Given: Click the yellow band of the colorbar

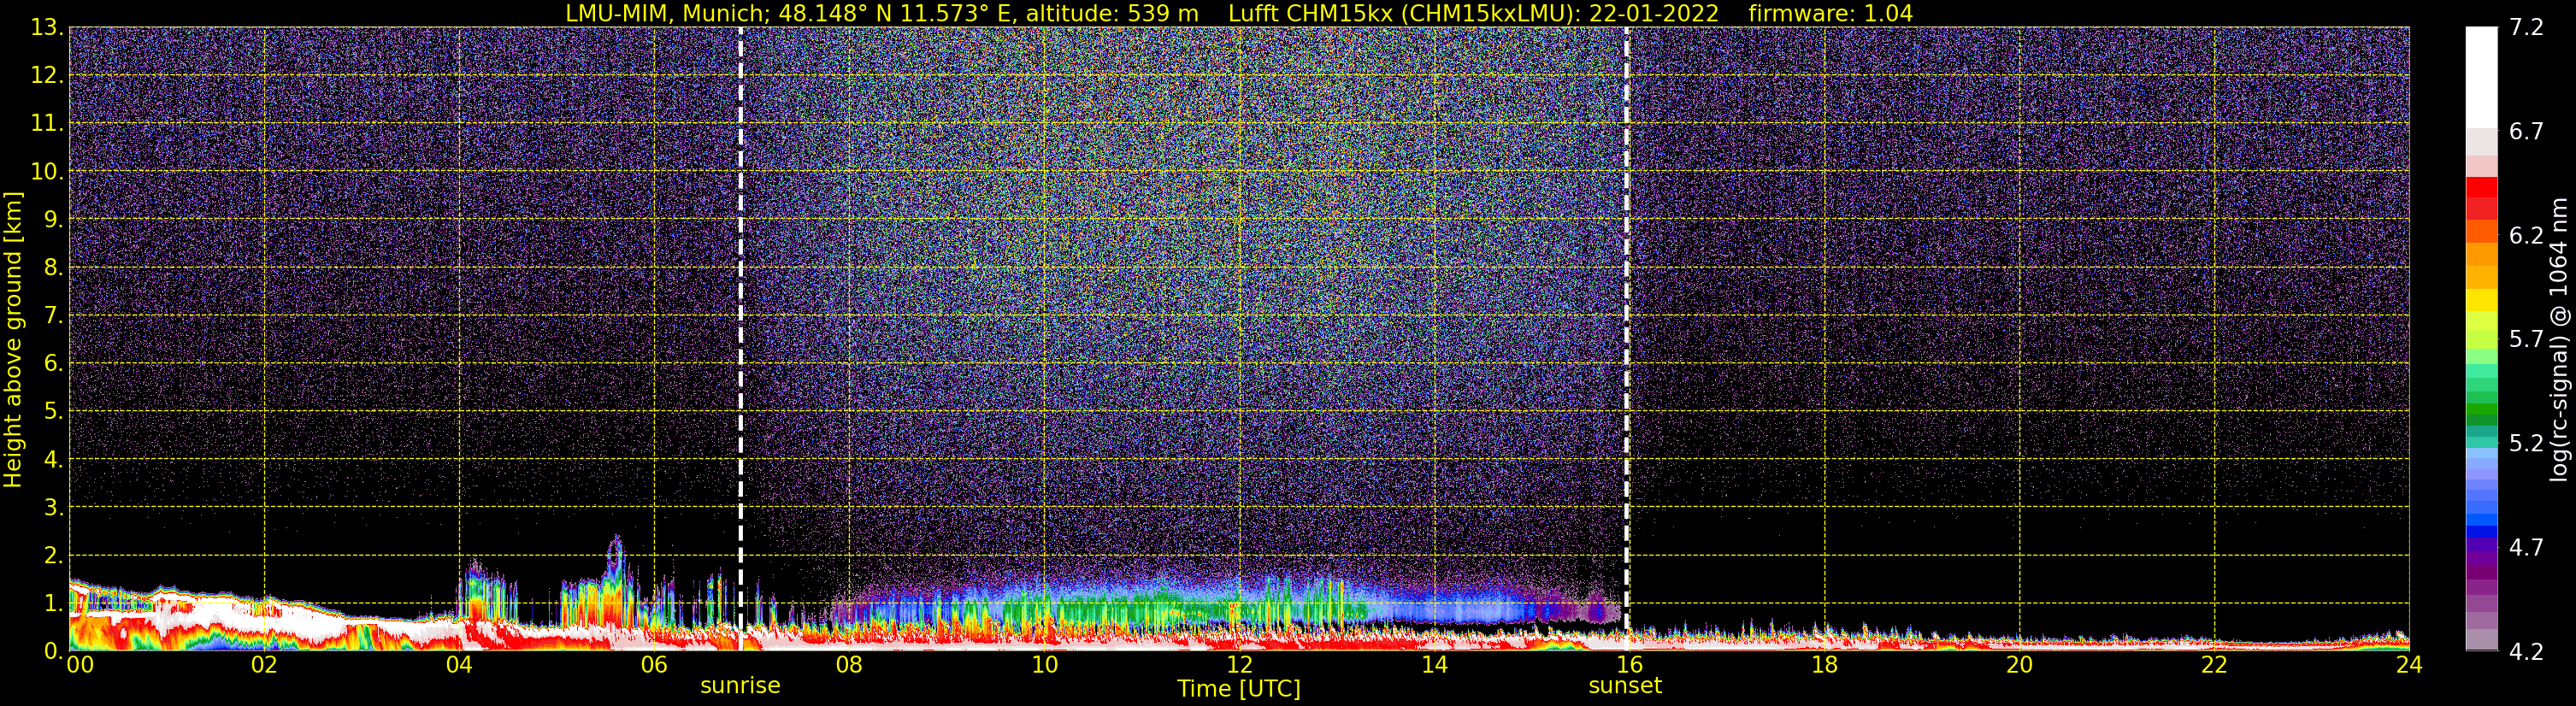Looking at the screenshot, I should 2481,300.
